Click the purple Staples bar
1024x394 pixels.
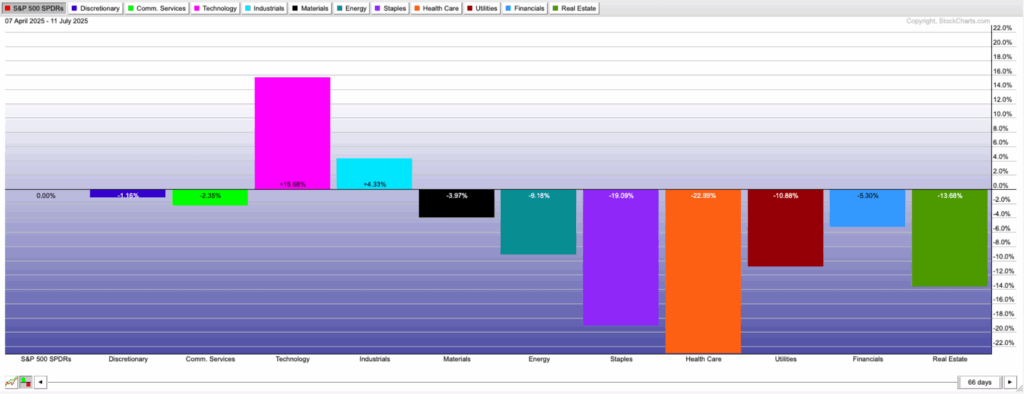coord(620,257)
